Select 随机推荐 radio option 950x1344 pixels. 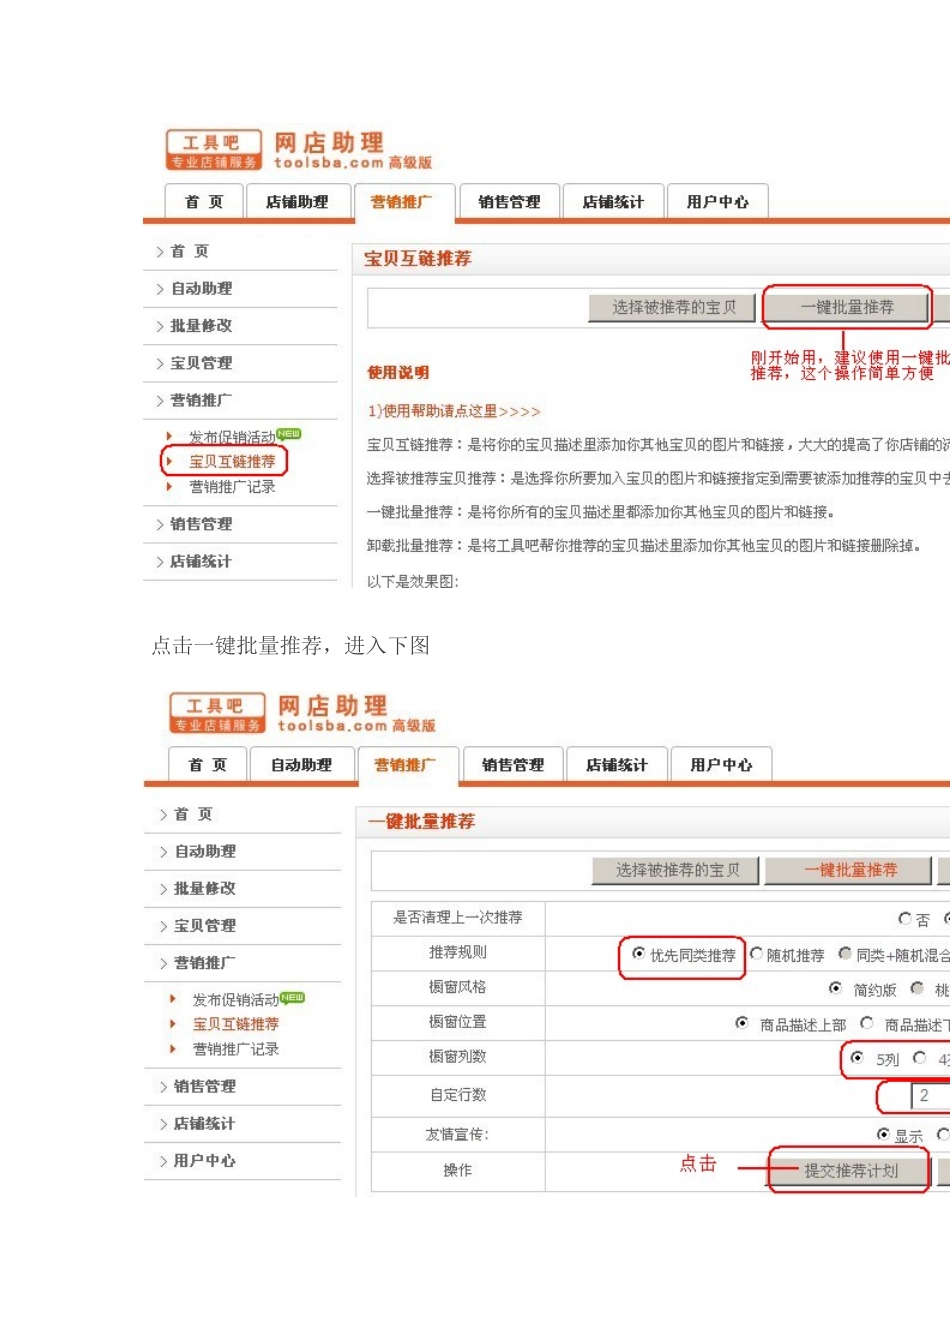point(756,954)
